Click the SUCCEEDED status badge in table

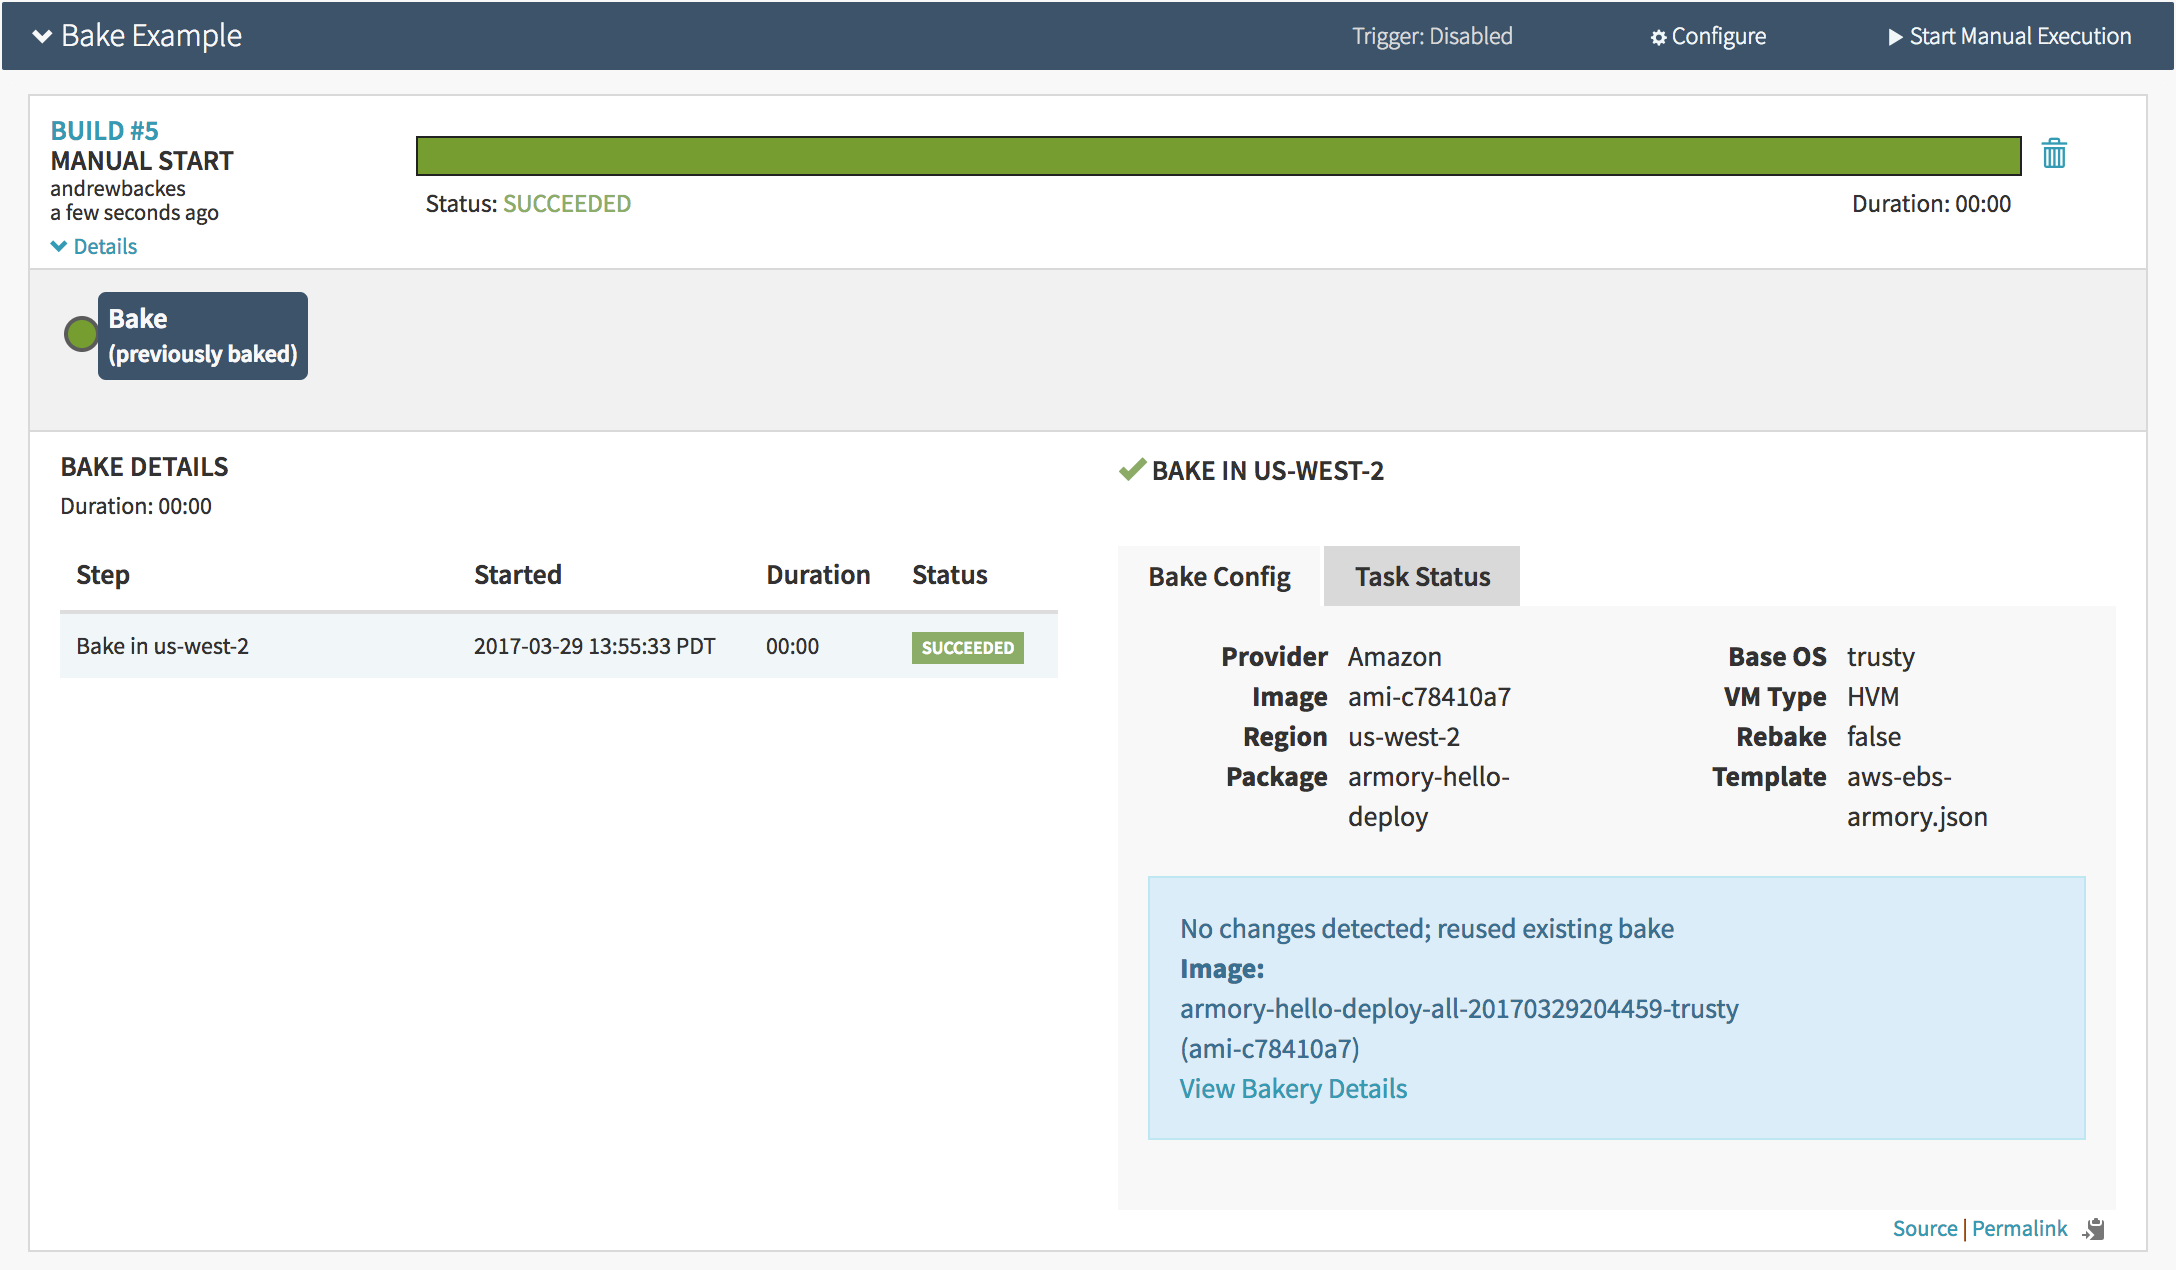tap(967, 648)
